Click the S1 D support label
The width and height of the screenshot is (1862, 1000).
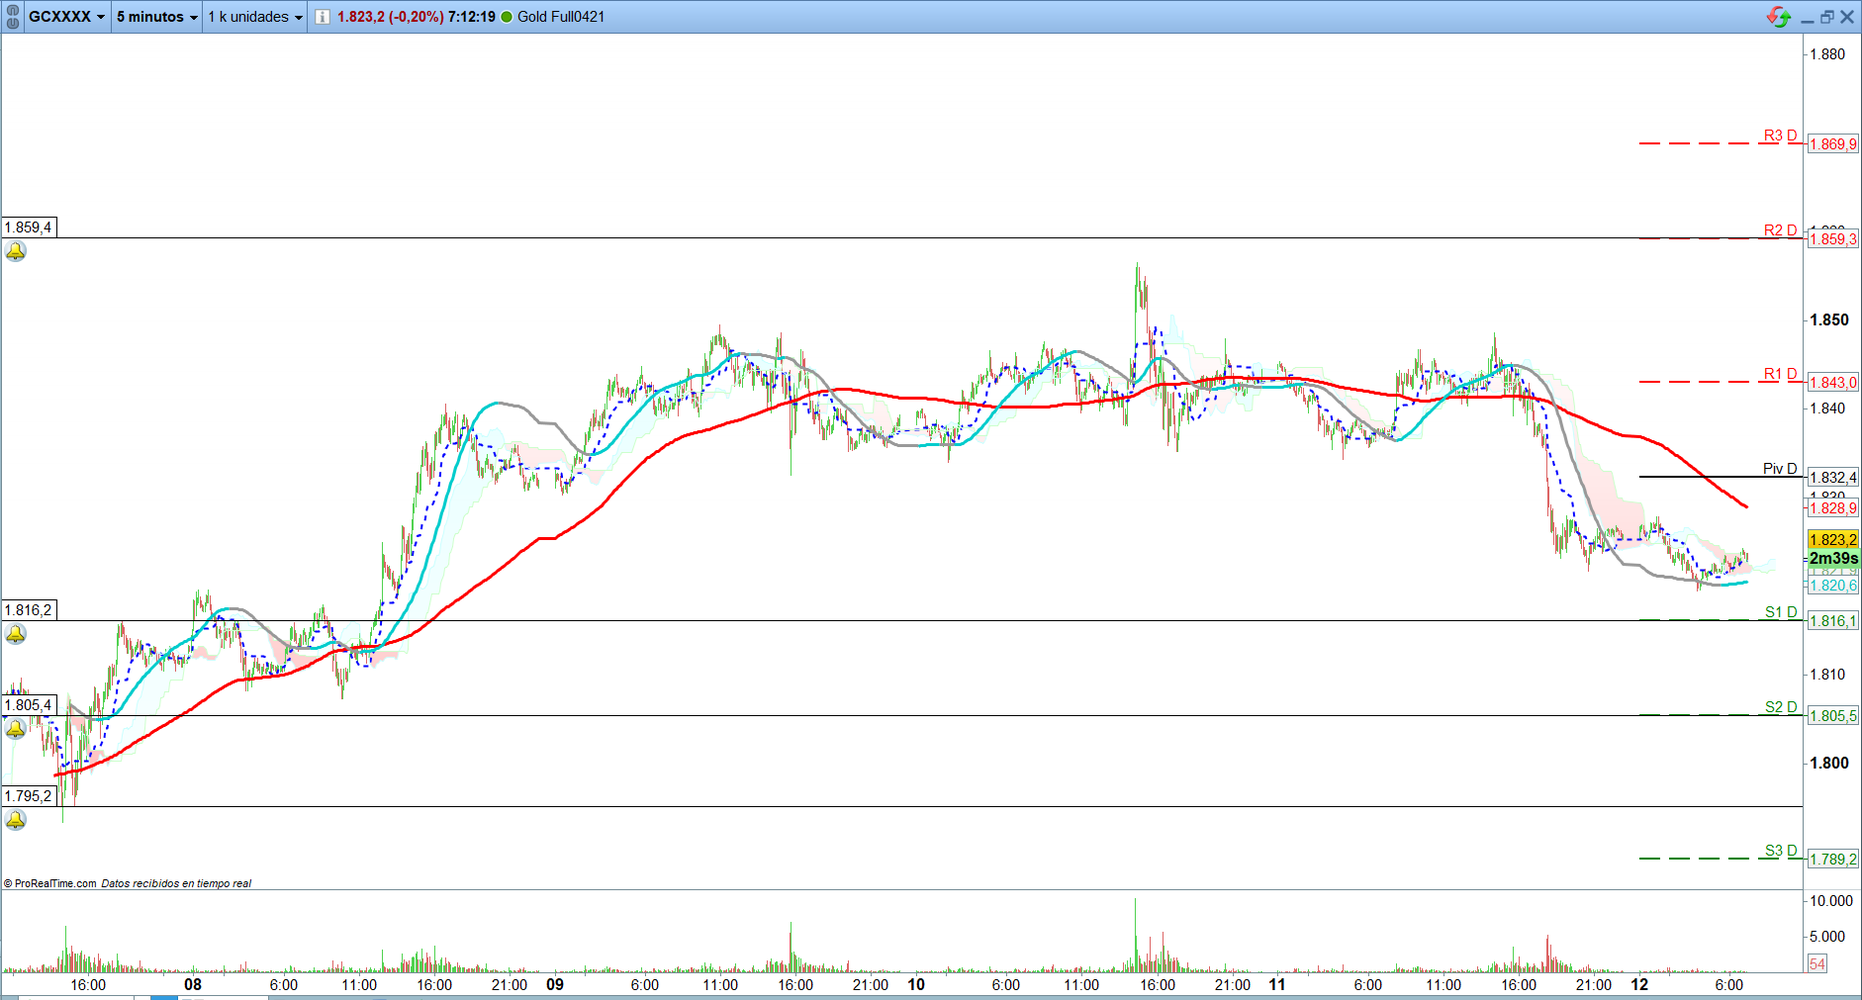click(x=1781, y=612)
